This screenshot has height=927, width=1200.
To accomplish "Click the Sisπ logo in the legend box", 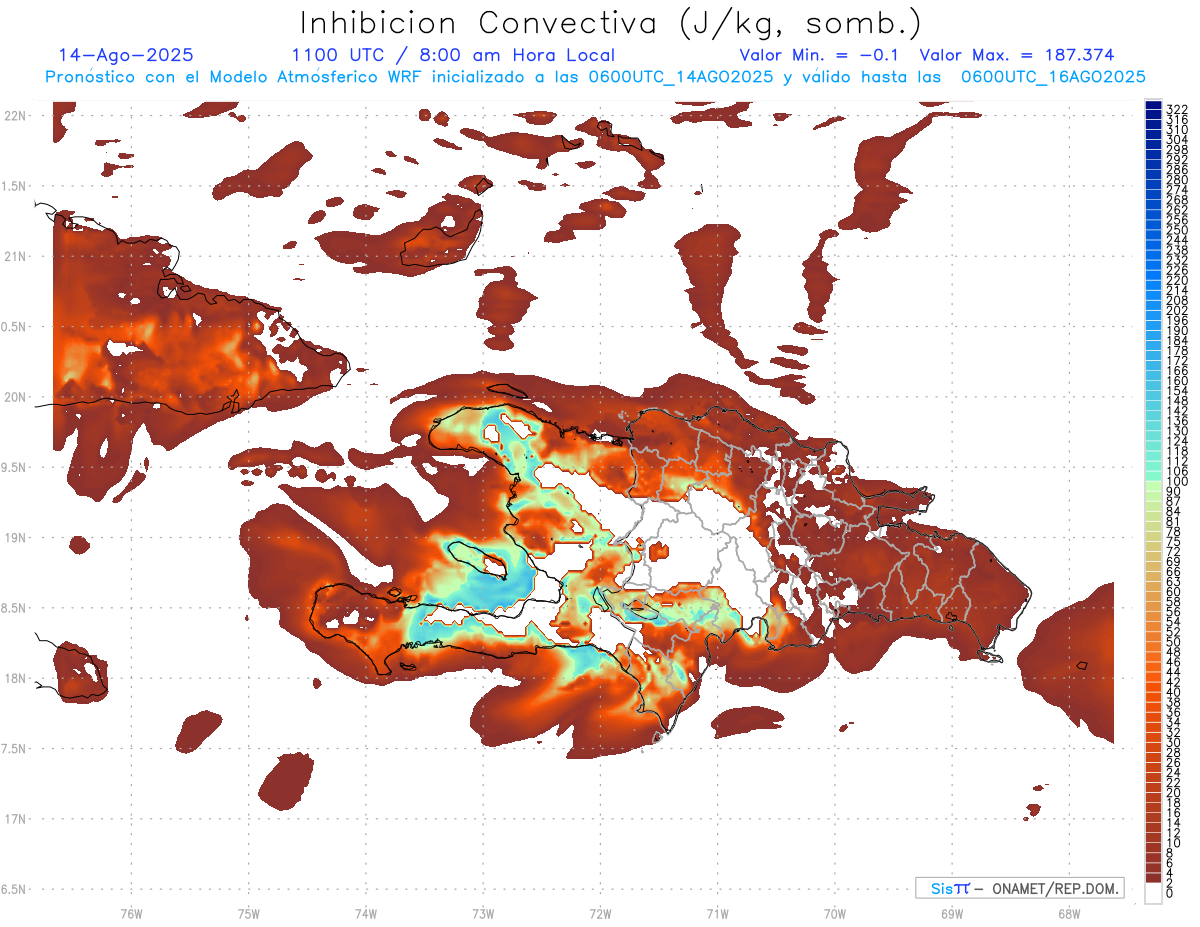I will [950, 888].
